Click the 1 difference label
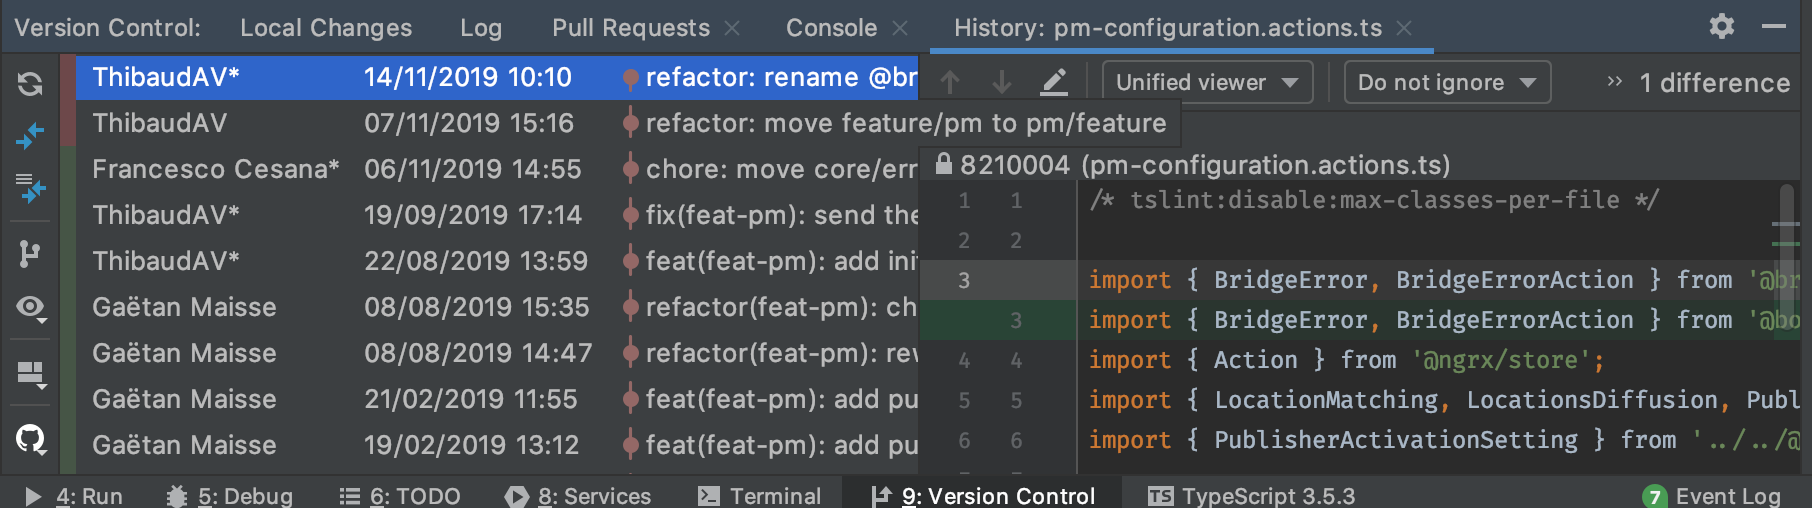The image size is (1812, 508). [1715, 83]
